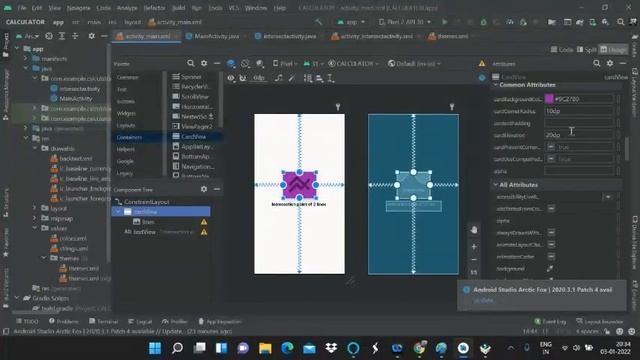
Task: Toggle cardUseCompatPadding value field
Action: [579, 159]
